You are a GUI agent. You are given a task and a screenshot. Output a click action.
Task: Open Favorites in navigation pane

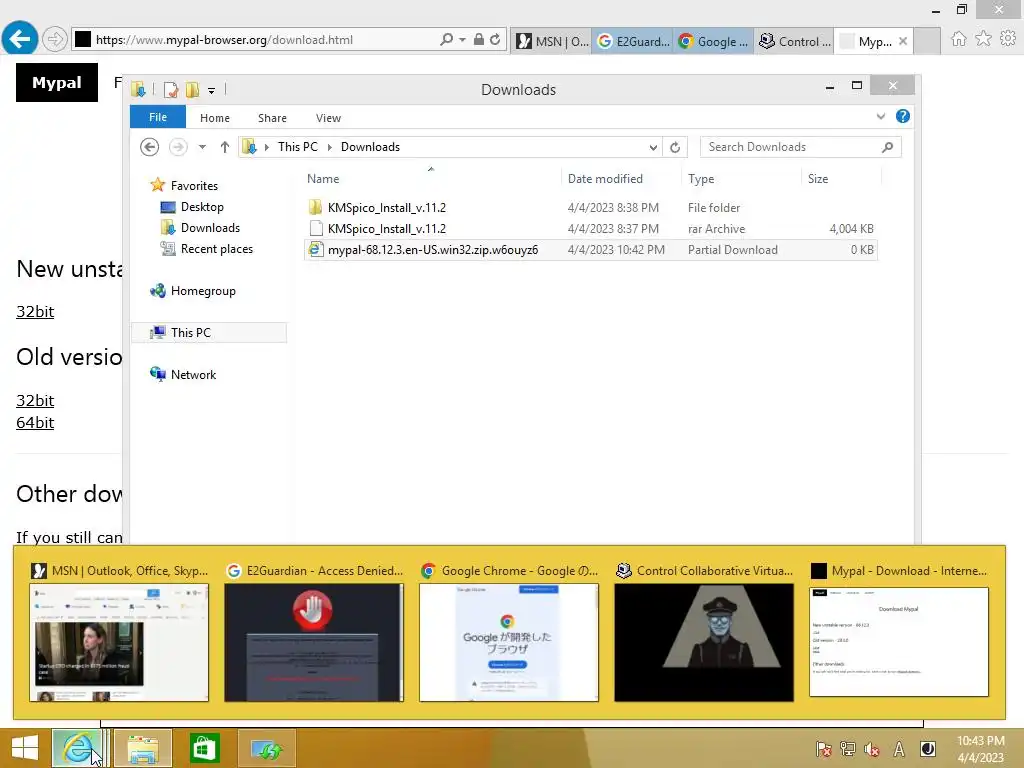[184, 185]
